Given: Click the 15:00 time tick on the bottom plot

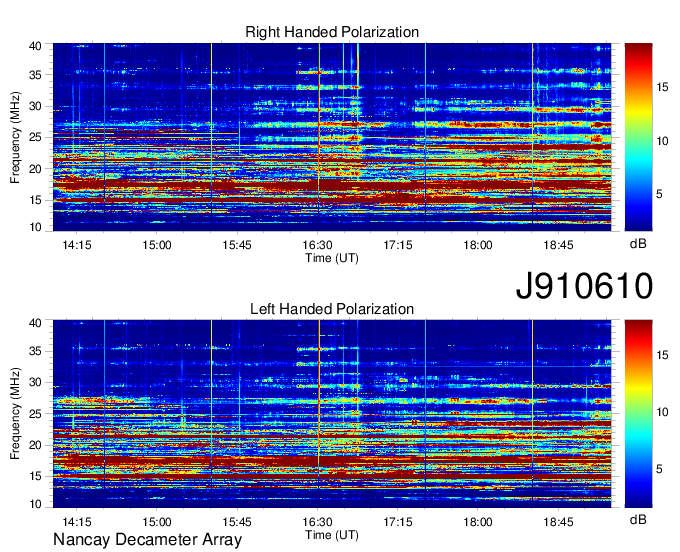Looking at the screenshot, I should (157, 522).
